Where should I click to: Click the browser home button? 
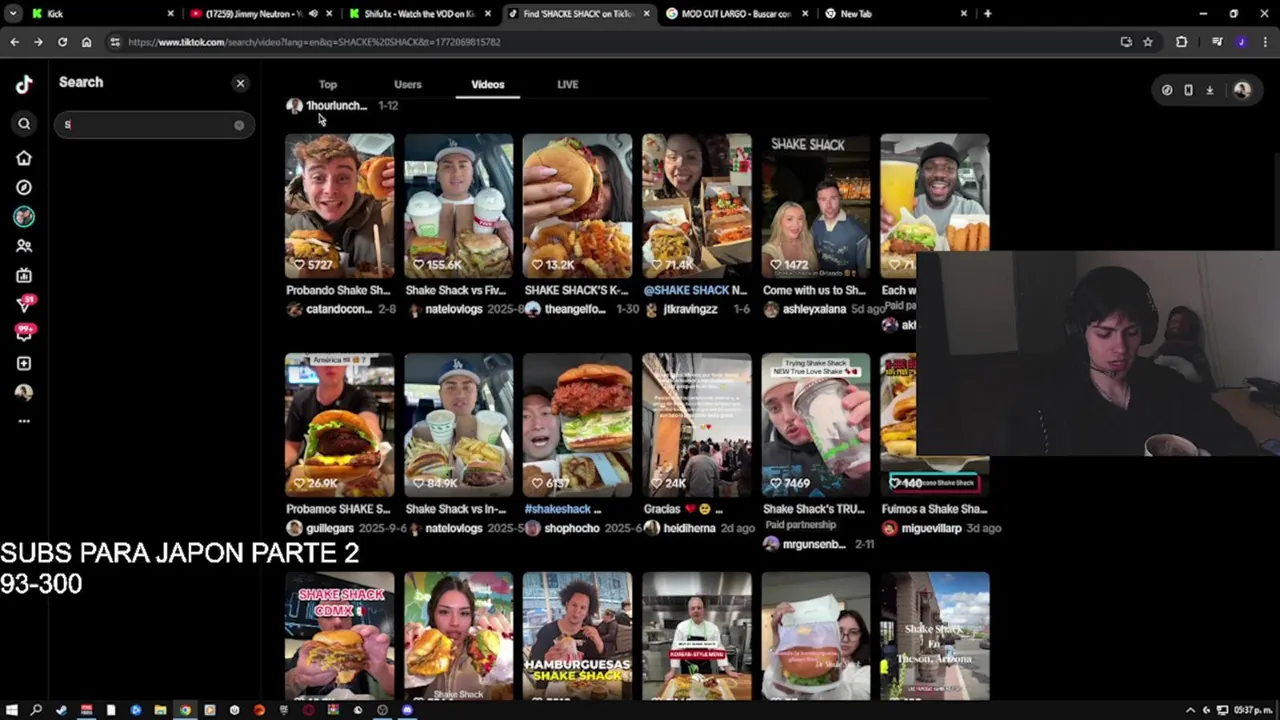tap(86, 42)
